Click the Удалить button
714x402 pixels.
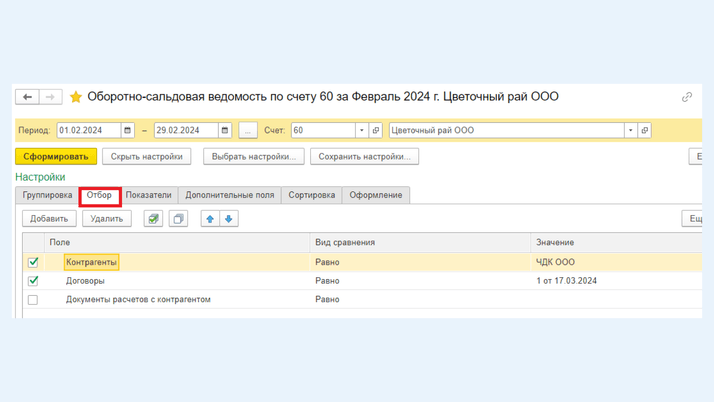point(107,219)
